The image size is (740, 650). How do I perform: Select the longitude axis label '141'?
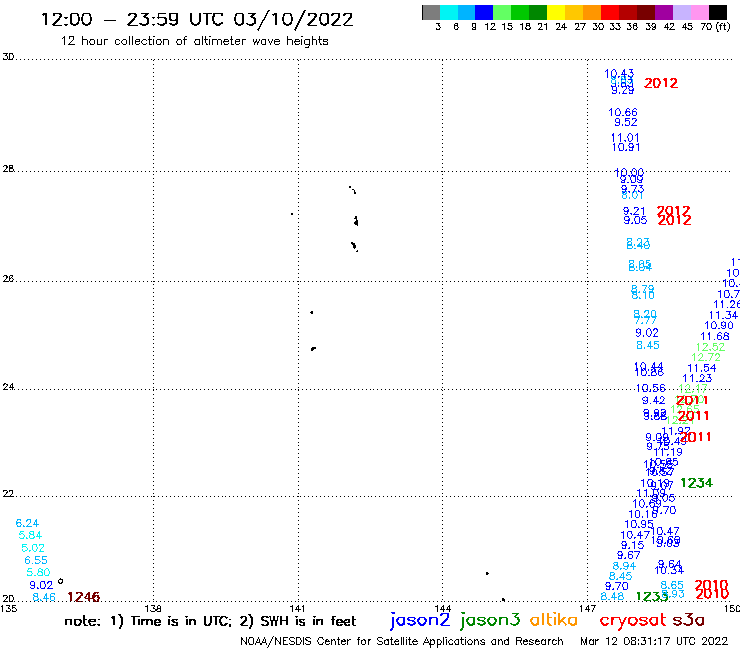point(298,608)
